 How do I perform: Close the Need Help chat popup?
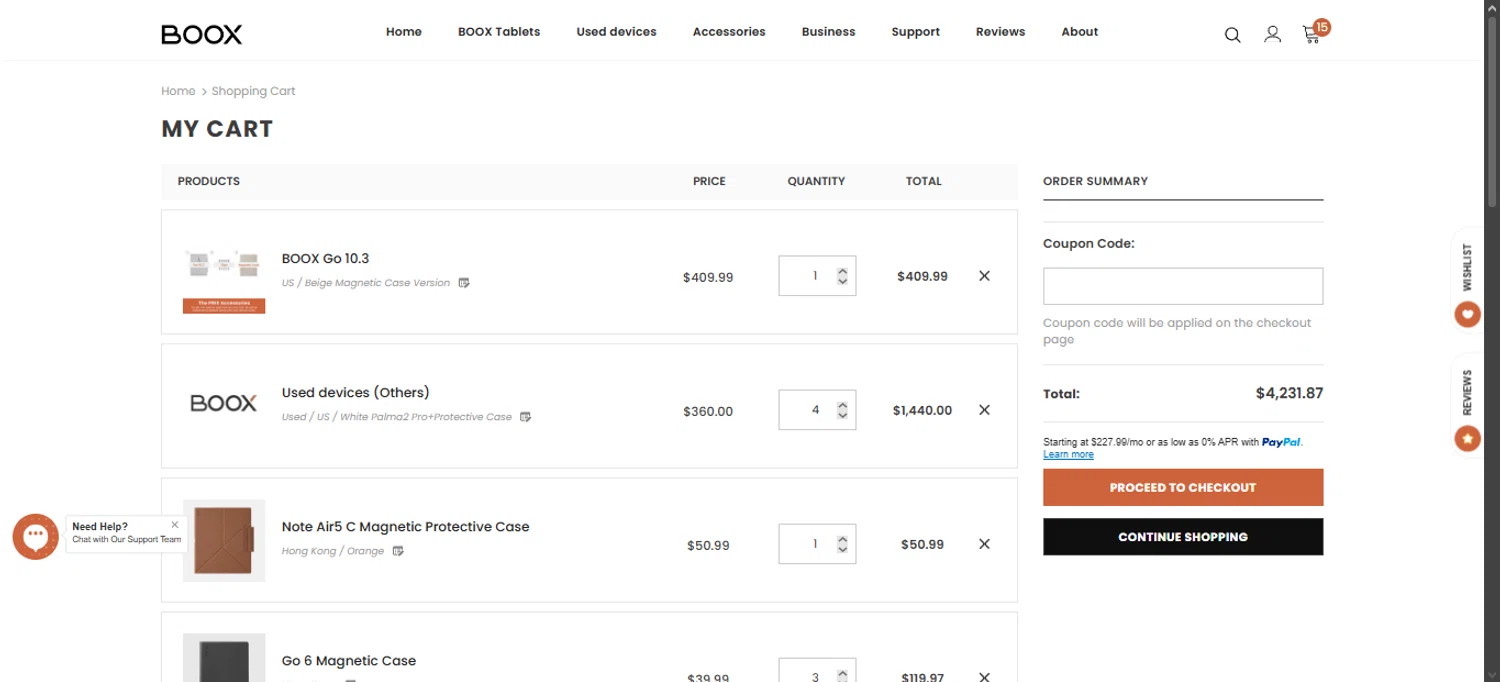pos(175,524)
